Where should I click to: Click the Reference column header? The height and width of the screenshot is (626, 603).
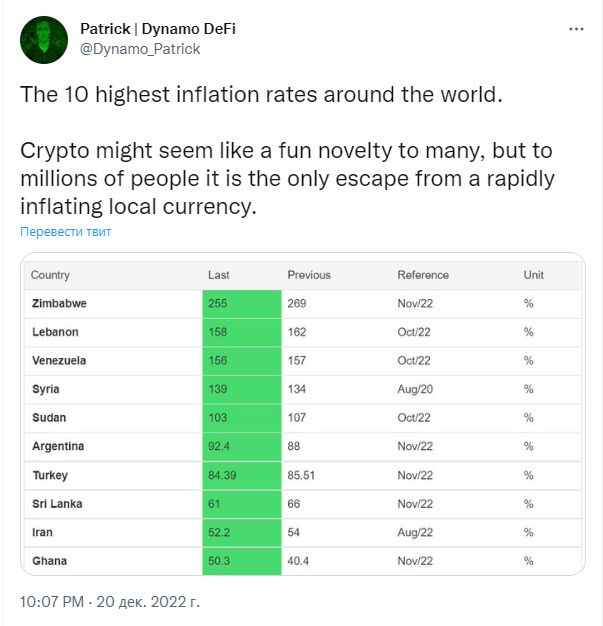point(423,275)
